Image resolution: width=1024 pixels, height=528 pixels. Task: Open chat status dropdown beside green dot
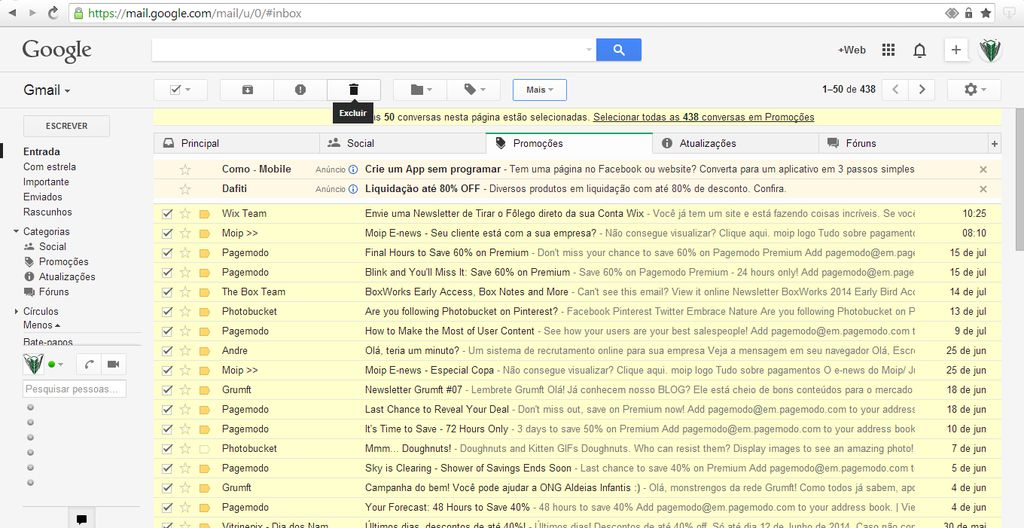(x=61, y=364)
